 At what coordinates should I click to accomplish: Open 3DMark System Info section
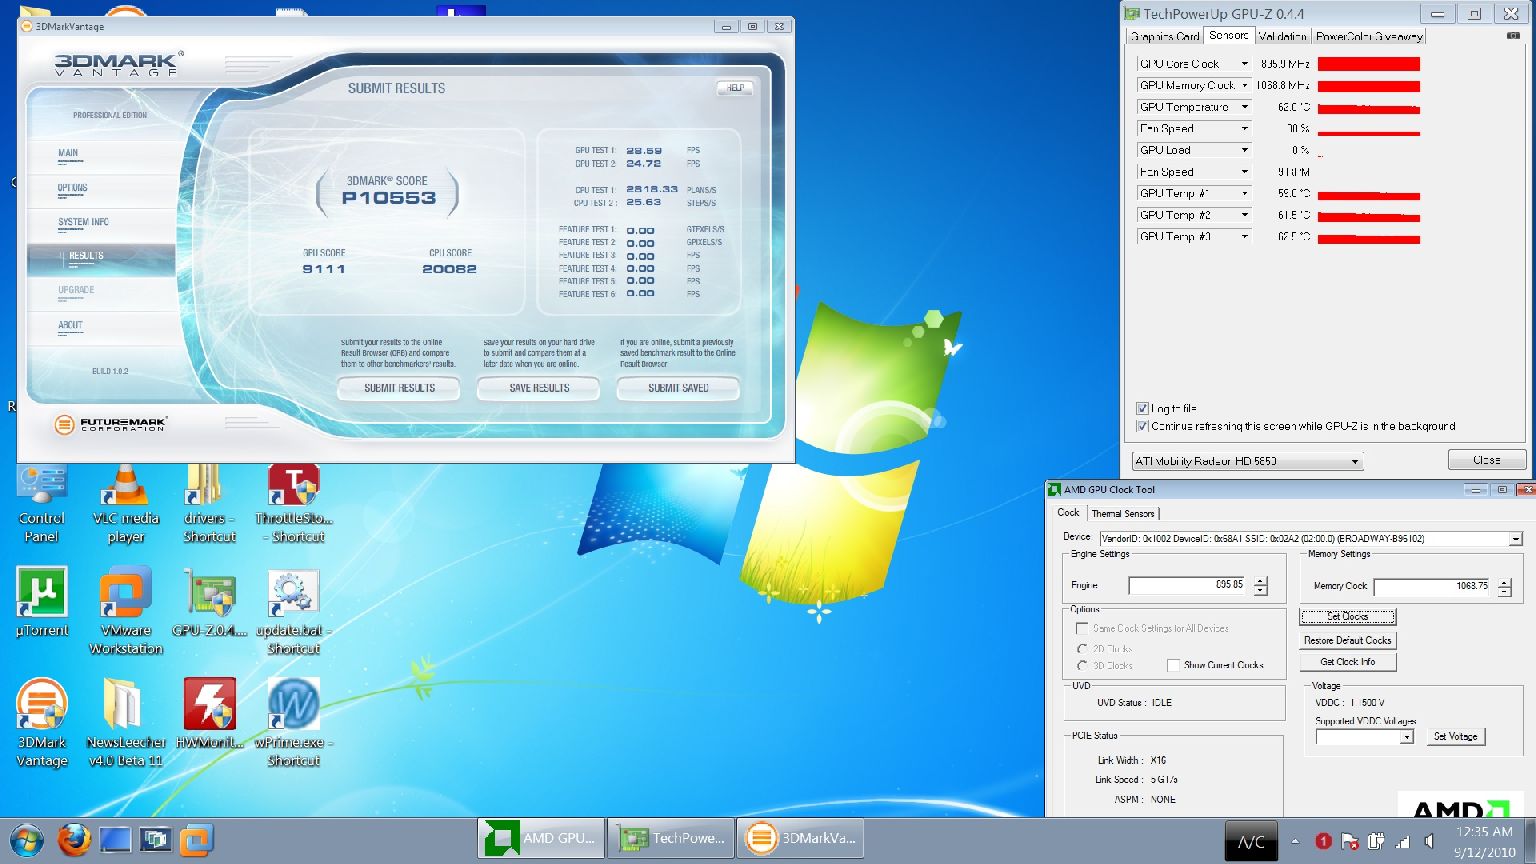point(83,222)
